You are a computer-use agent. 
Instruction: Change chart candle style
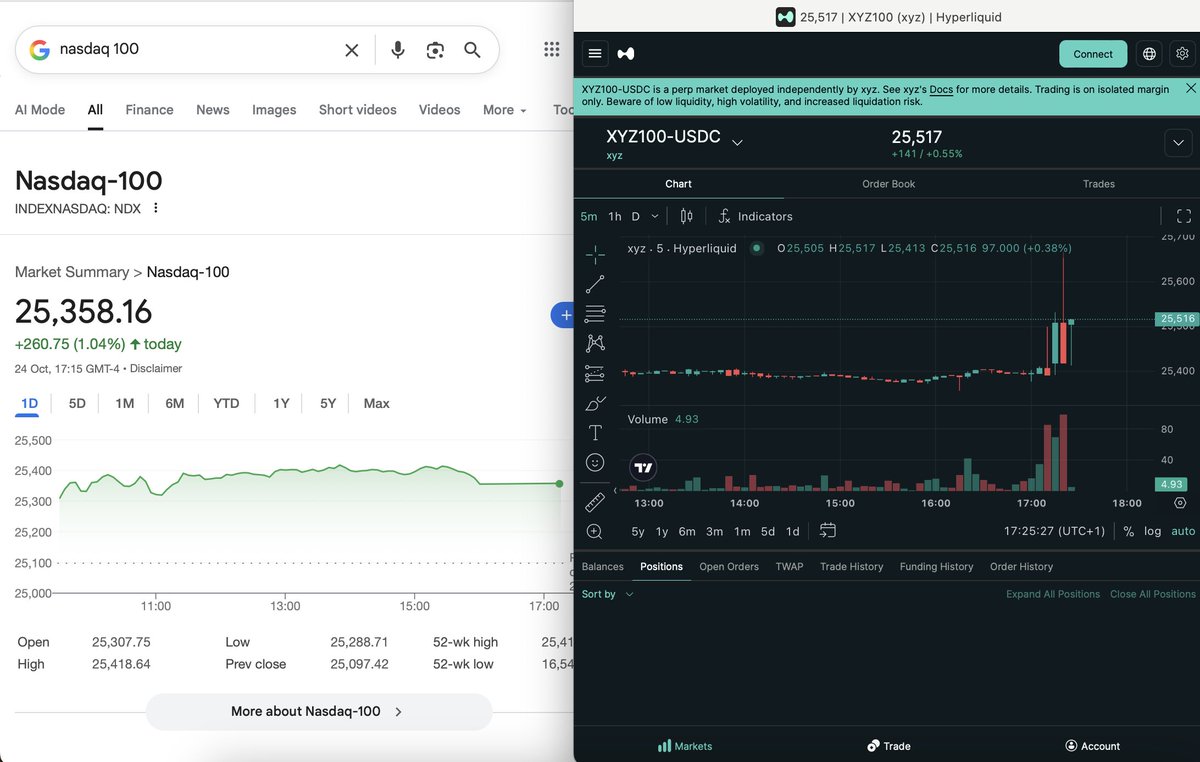click(x=686, y=216)
